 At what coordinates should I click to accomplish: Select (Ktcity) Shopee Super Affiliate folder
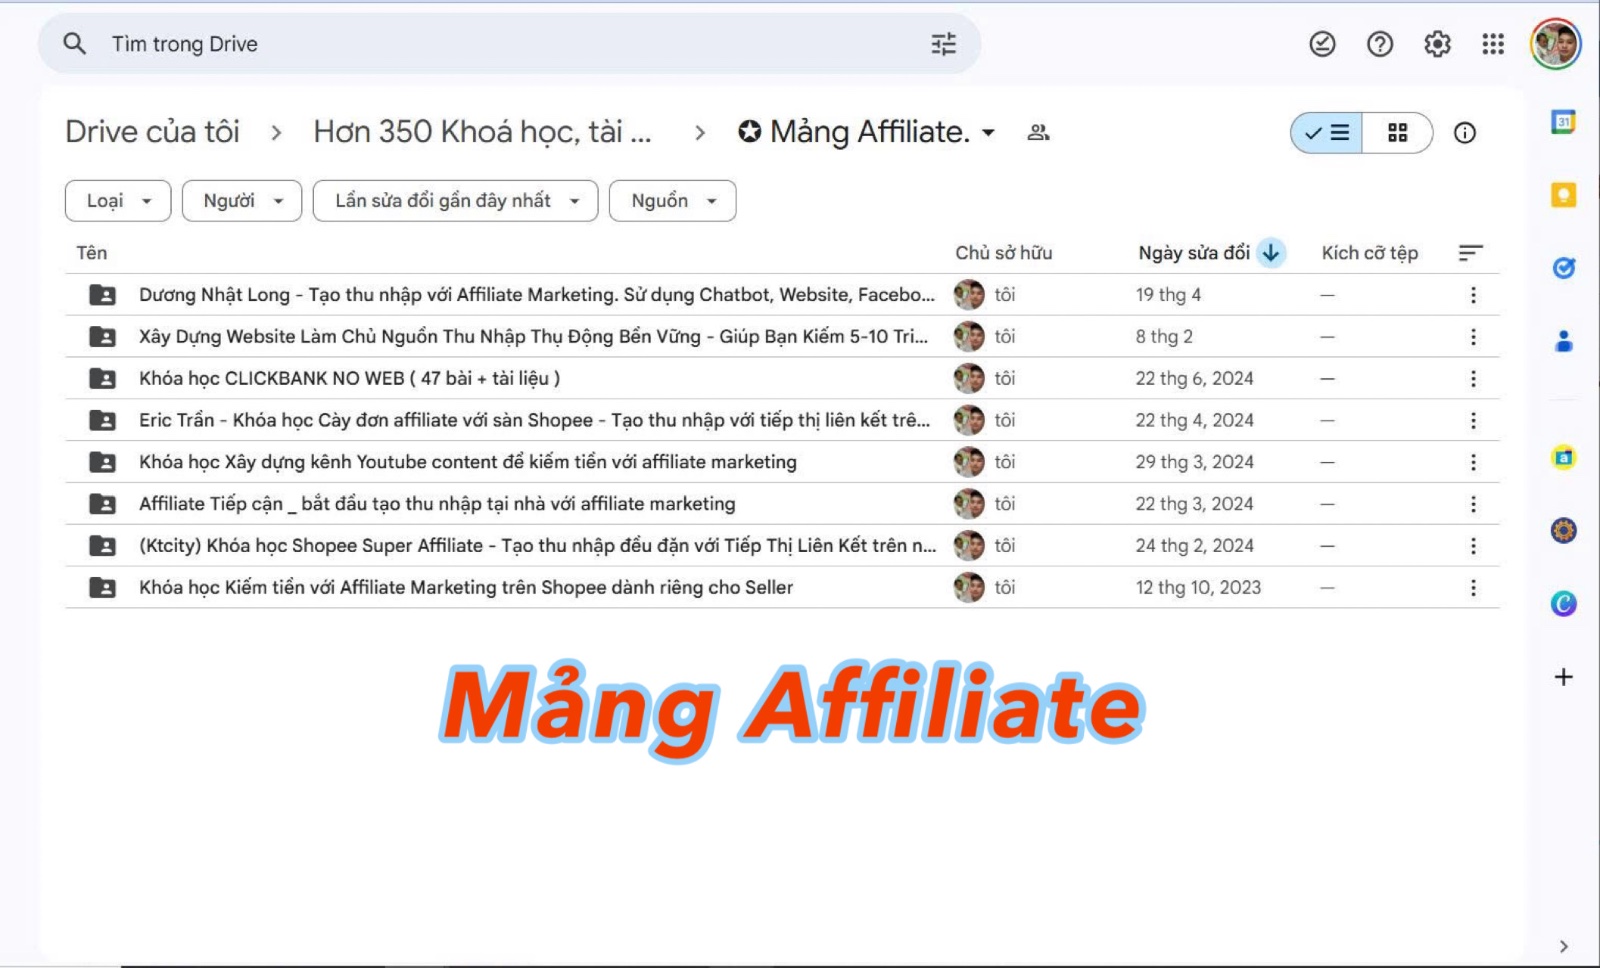[782, 546]
